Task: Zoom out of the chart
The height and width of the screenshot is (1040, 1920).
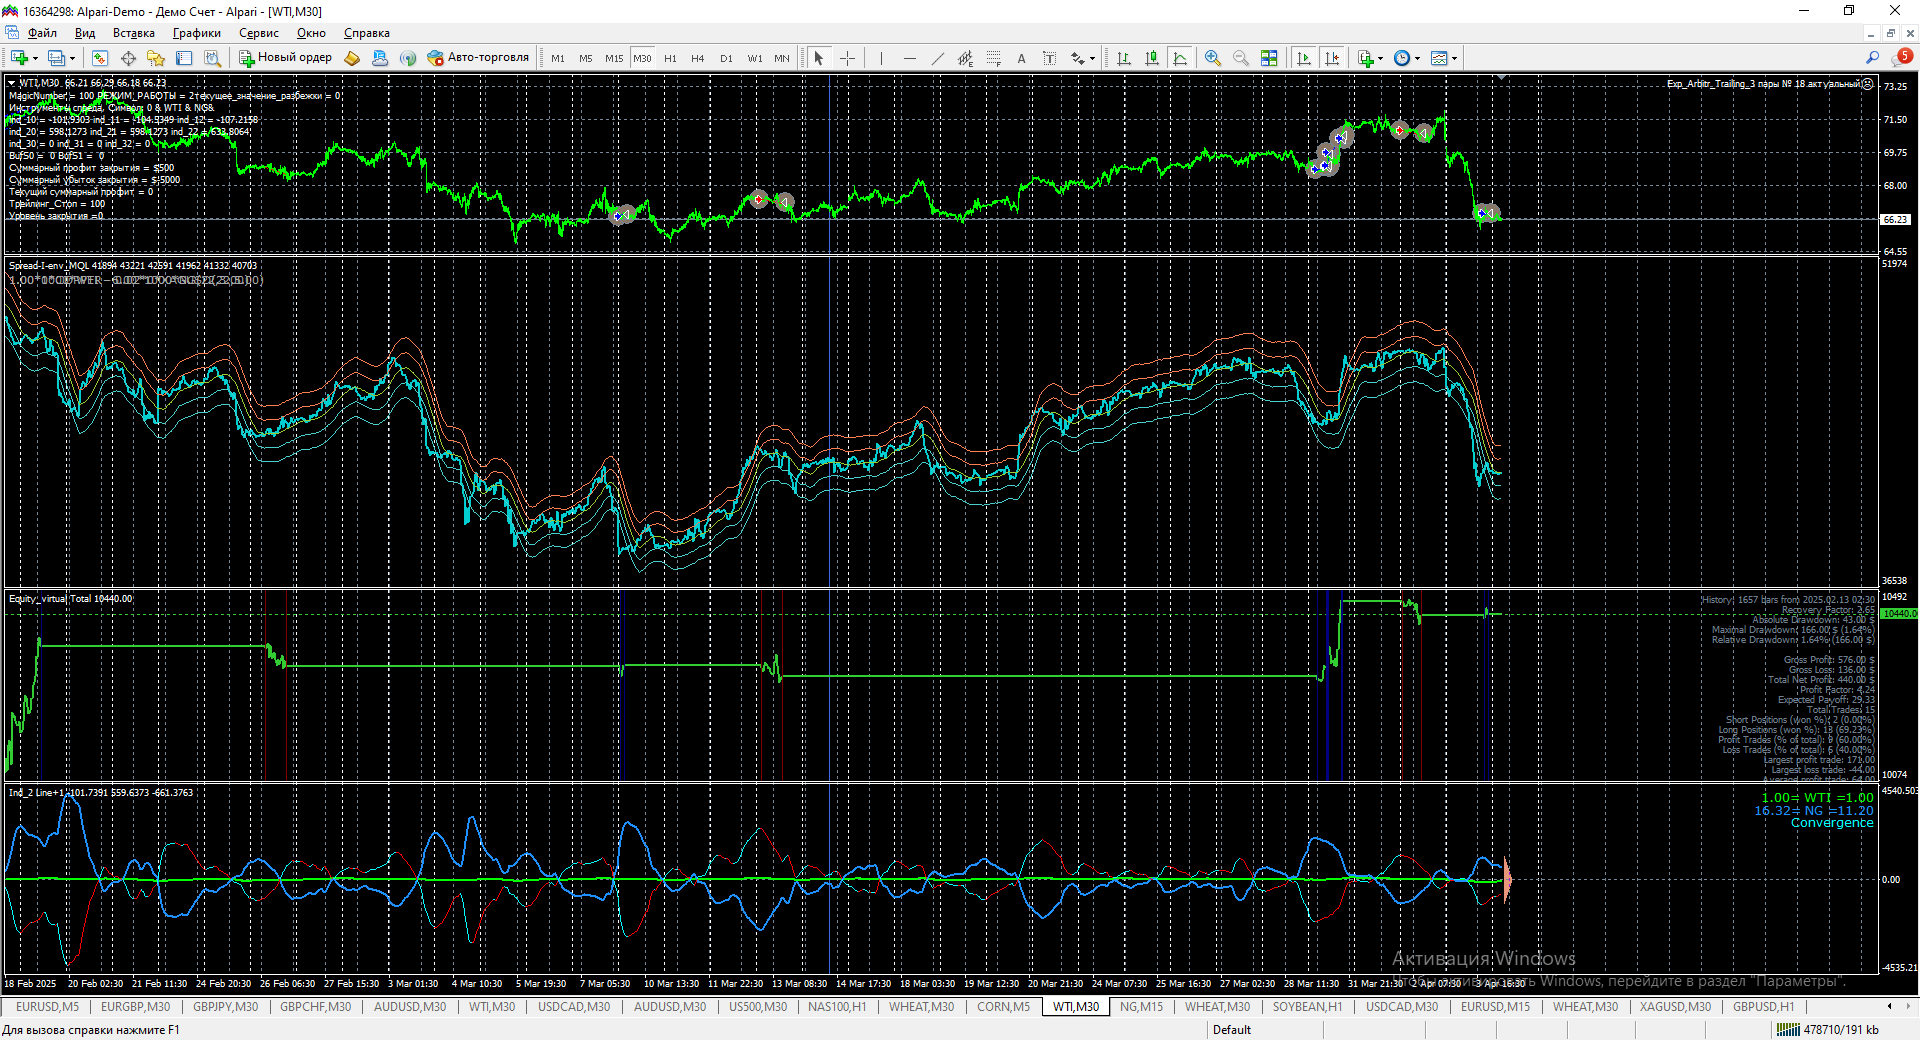Action: click(1241, 58)
